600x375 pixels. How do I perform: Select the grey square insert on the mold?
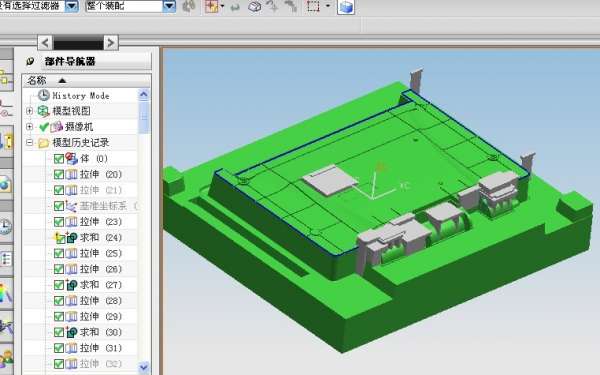pyautogui.click(x=330, y=180)
